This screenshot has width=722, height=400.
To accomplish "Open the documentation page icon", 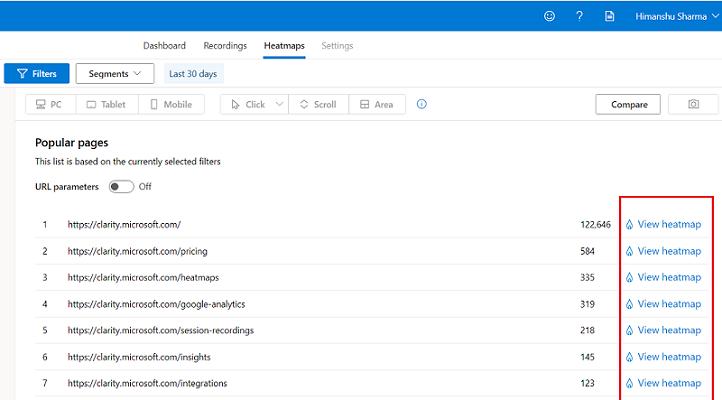I will [x=609, y=16].
